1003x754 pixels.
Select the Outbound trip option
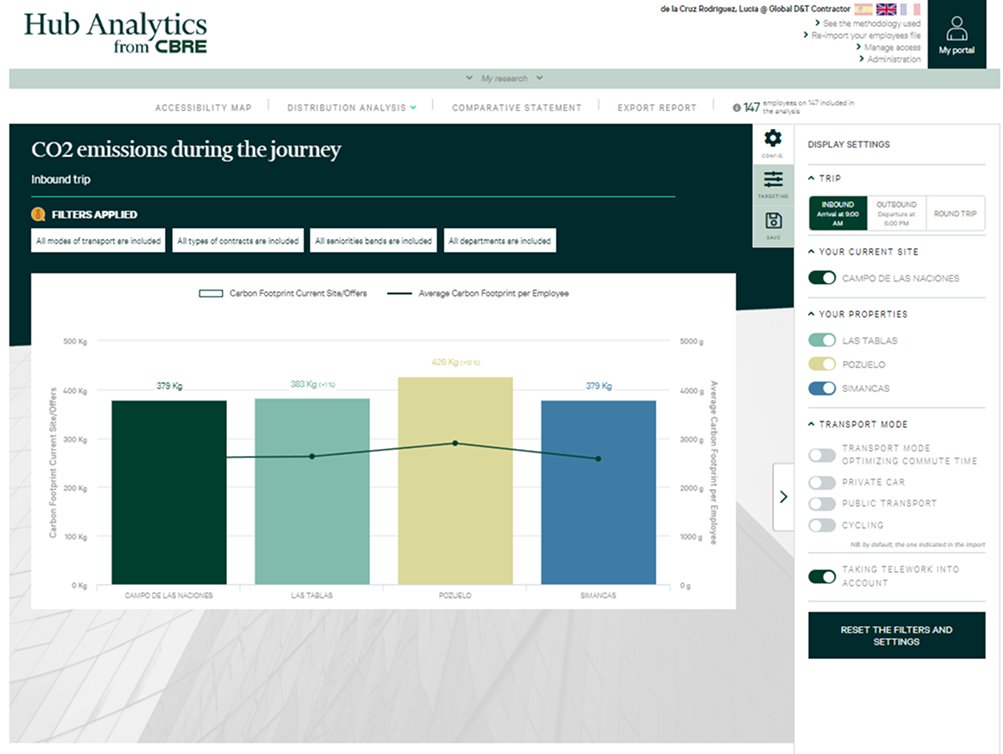896,213
